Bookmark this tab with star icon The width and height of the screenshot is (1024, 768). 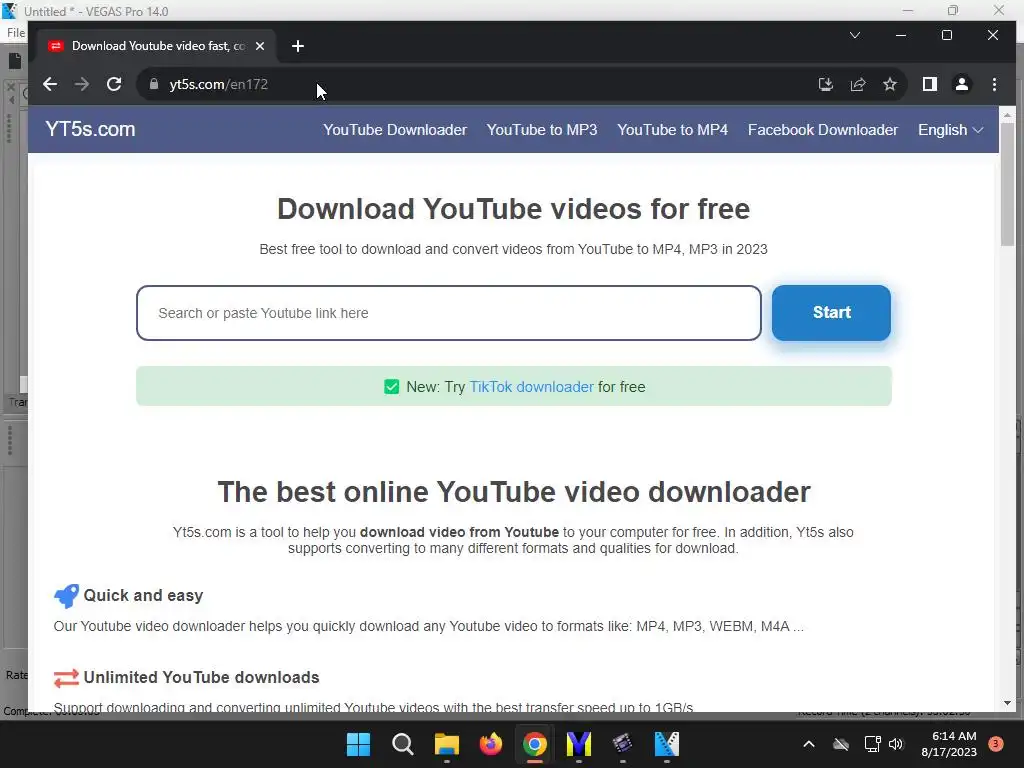889,84
